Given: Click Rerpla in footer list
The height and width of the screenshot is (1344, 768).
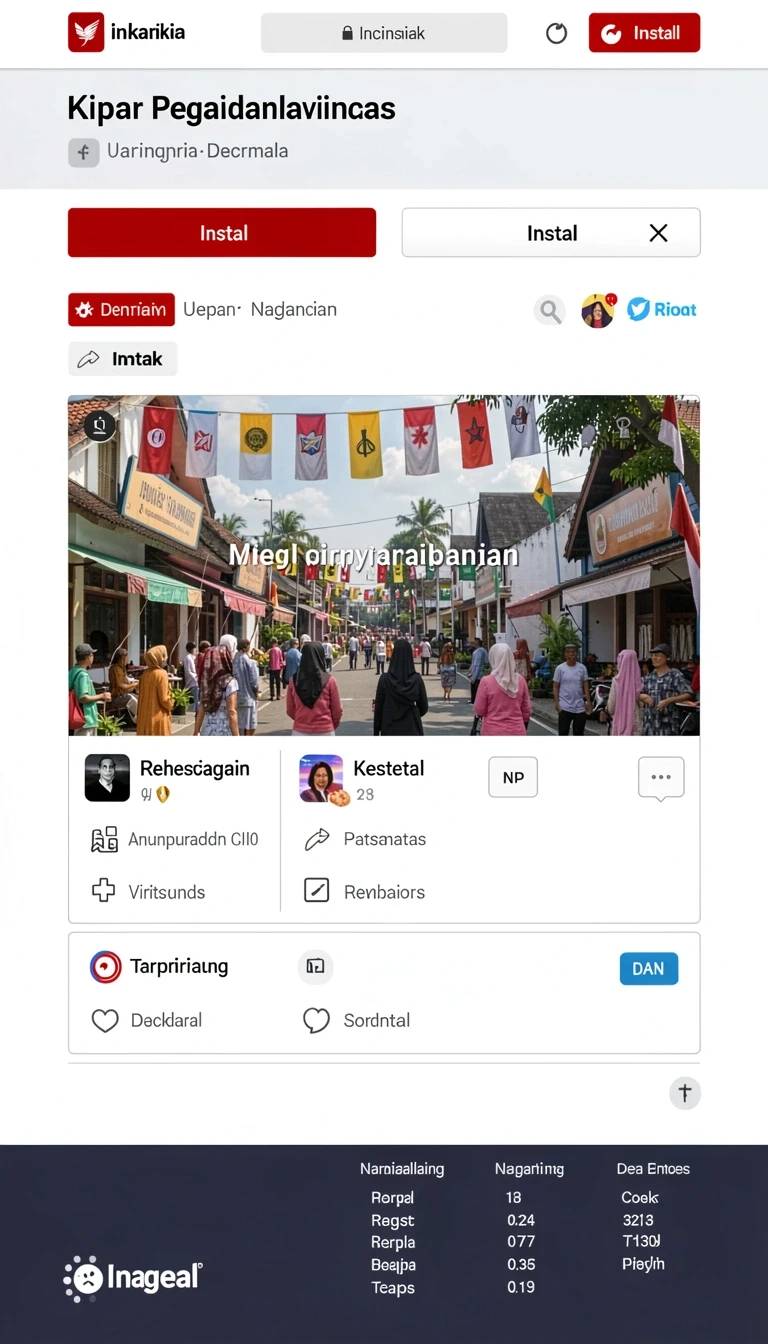Looking at the screenshot, I should [x=393, y=1243].
